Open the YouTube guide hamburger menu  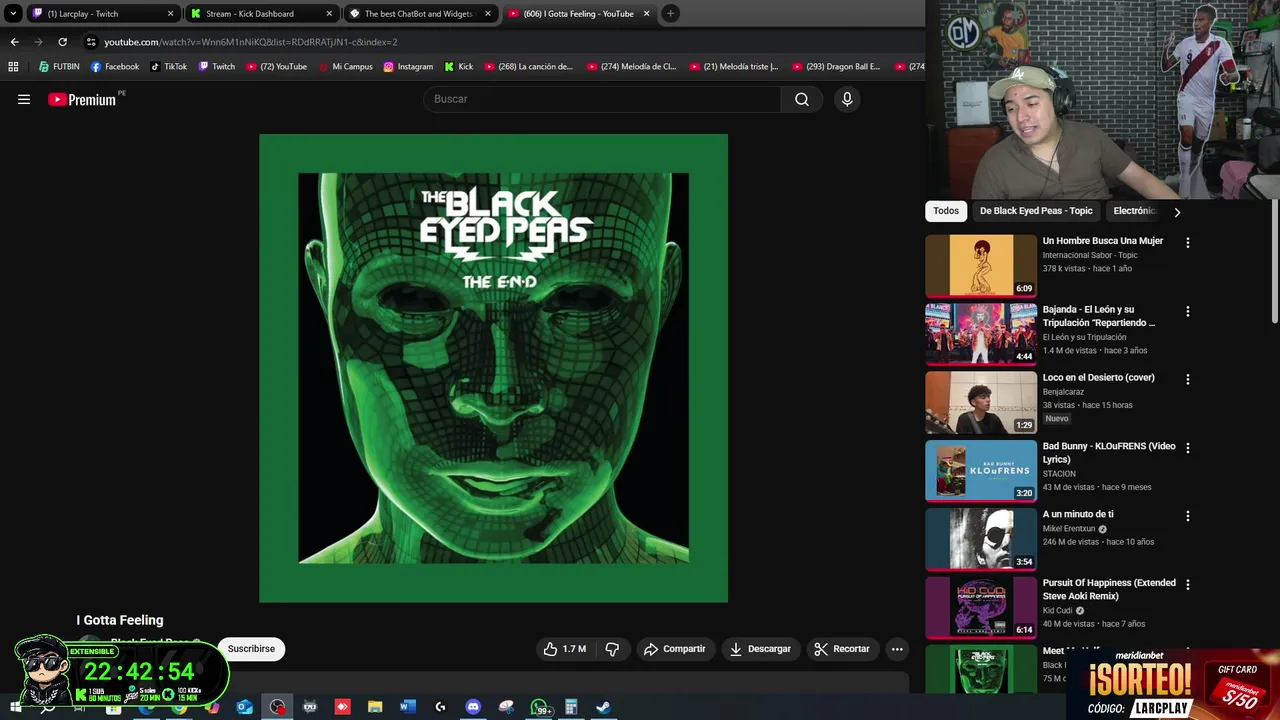coord(24,99)
